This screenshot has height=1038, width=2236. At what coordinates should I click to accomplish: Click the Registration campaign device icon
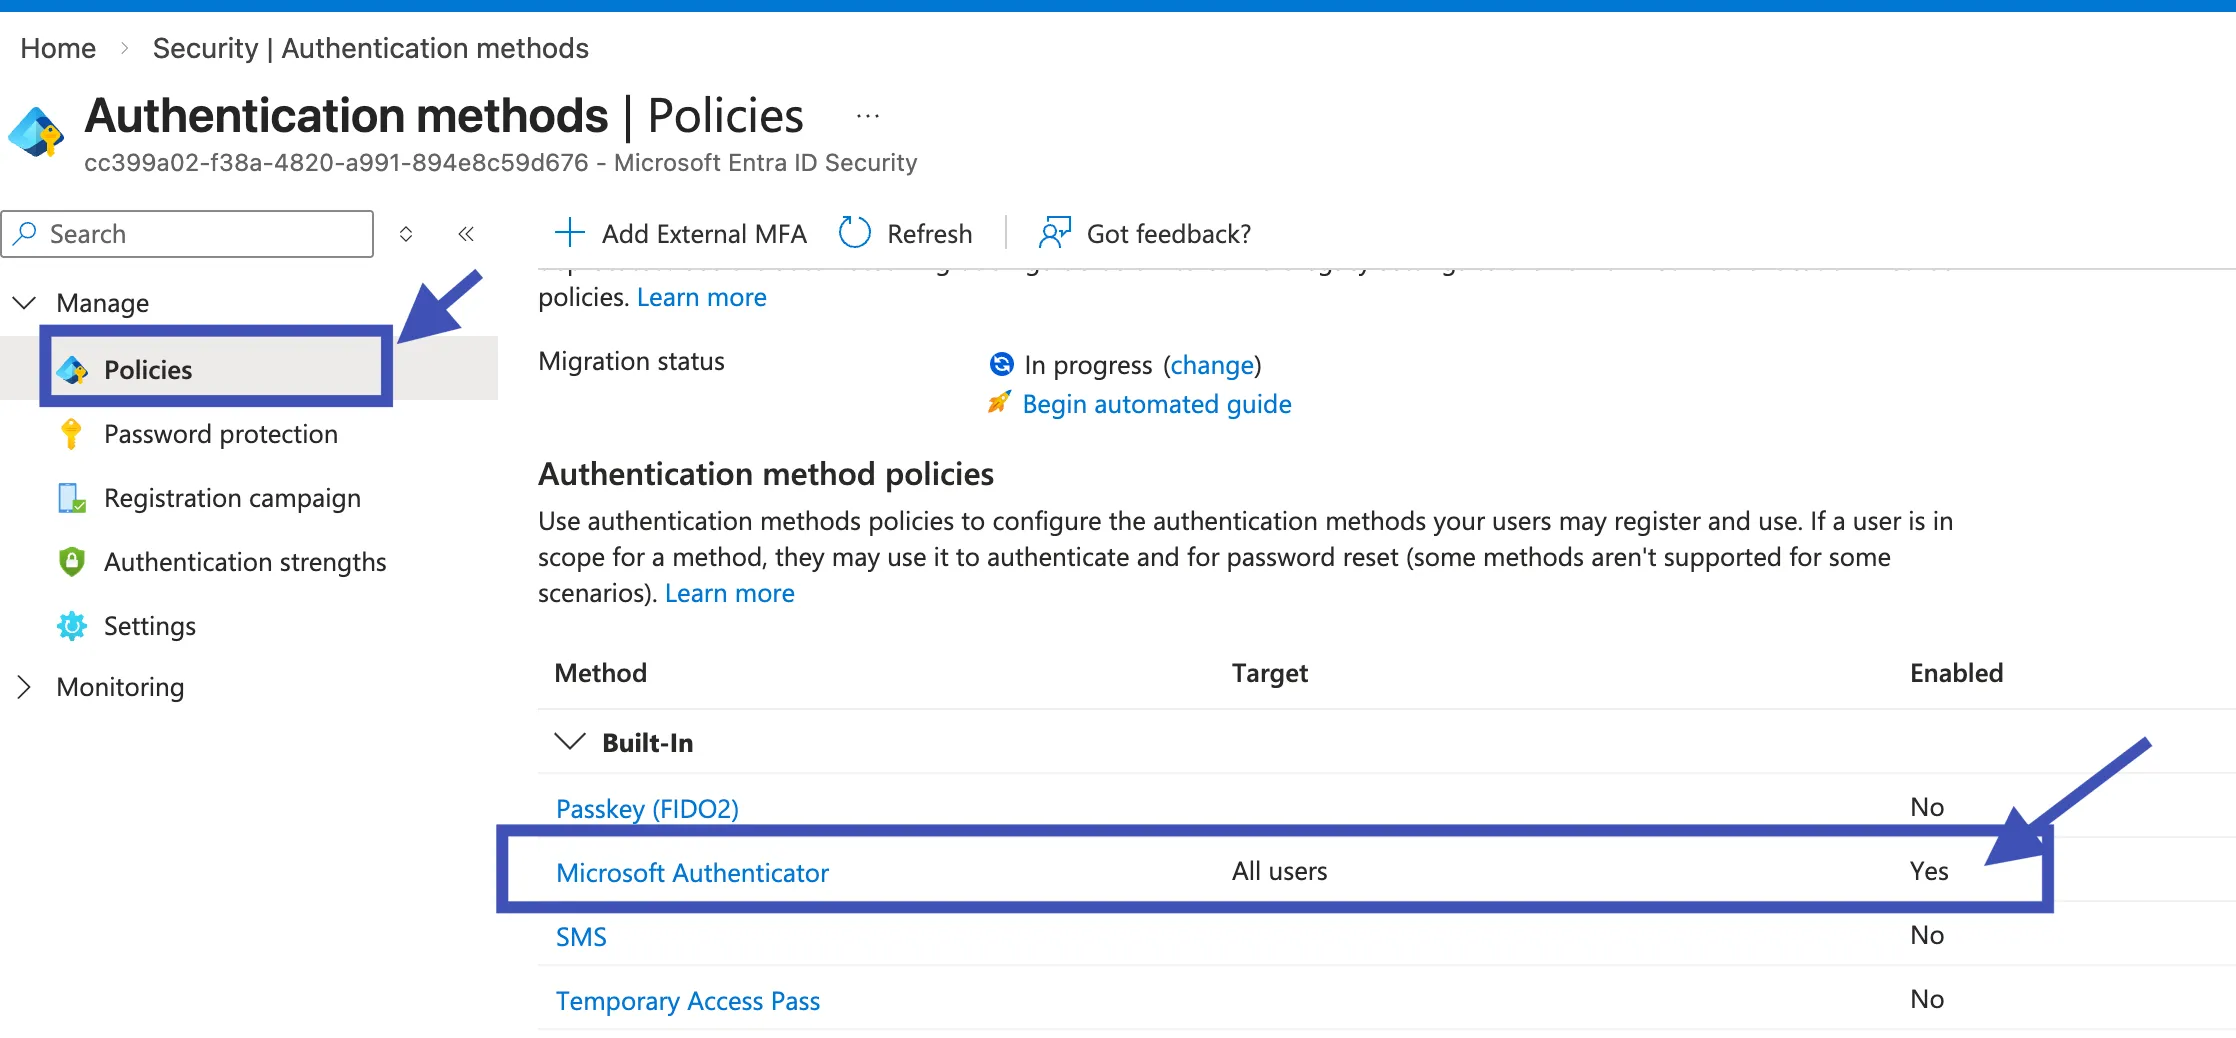(71, 498)
